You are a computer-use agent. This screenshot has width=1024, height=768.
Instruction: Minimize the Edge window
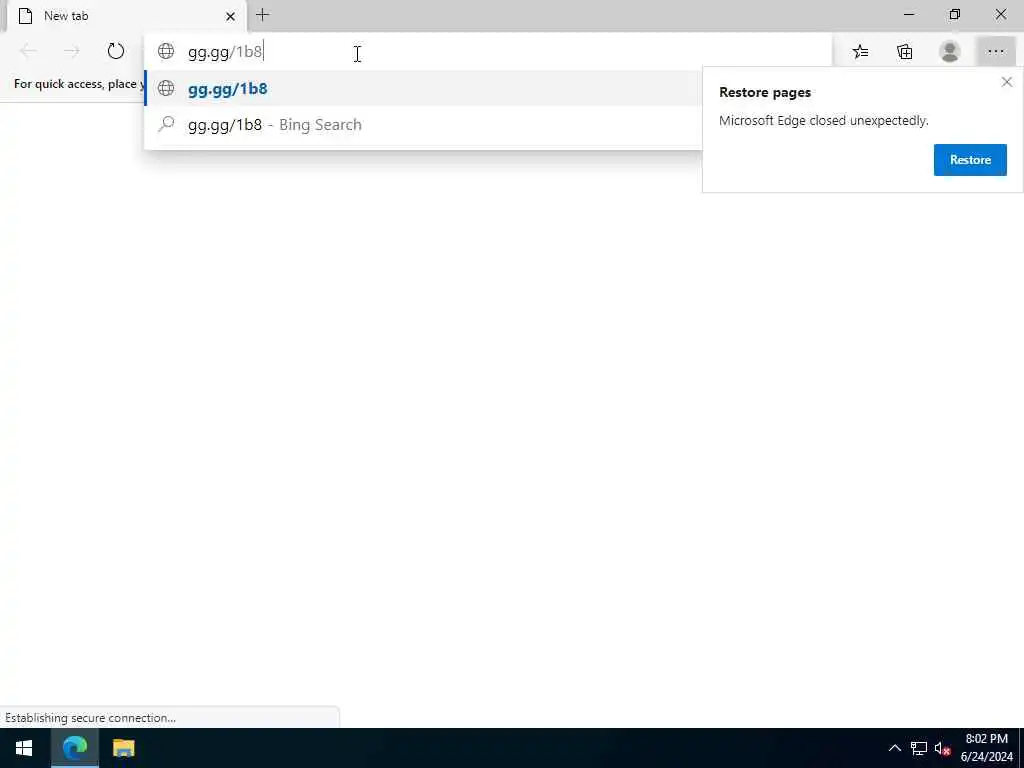coord(908,14)
